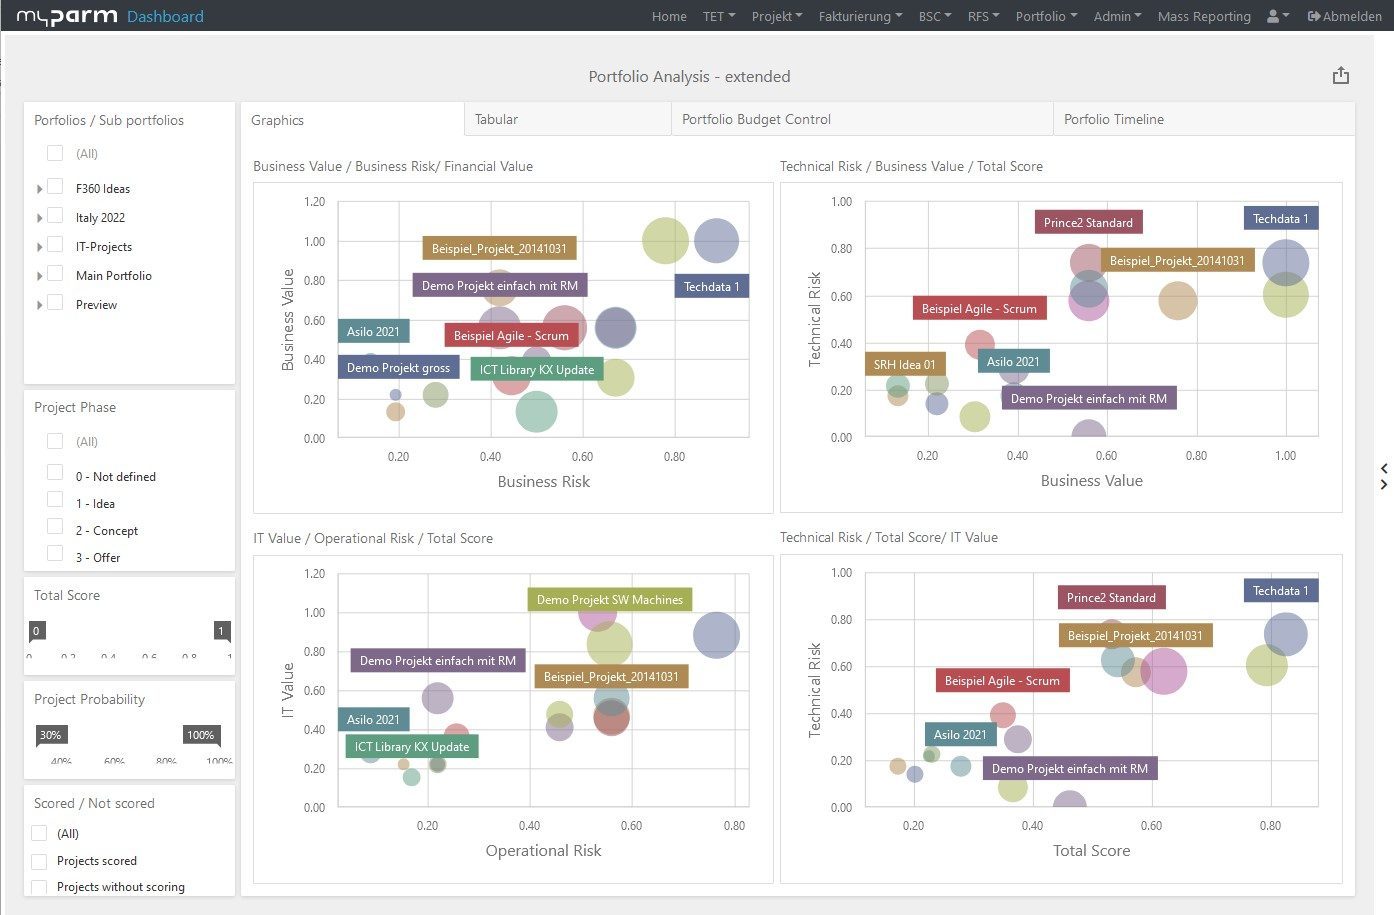The width and height of the screenshot is (1394, 915).
Task: Open the Portfolio dropdown in navbar
Action: (1046, 16)
